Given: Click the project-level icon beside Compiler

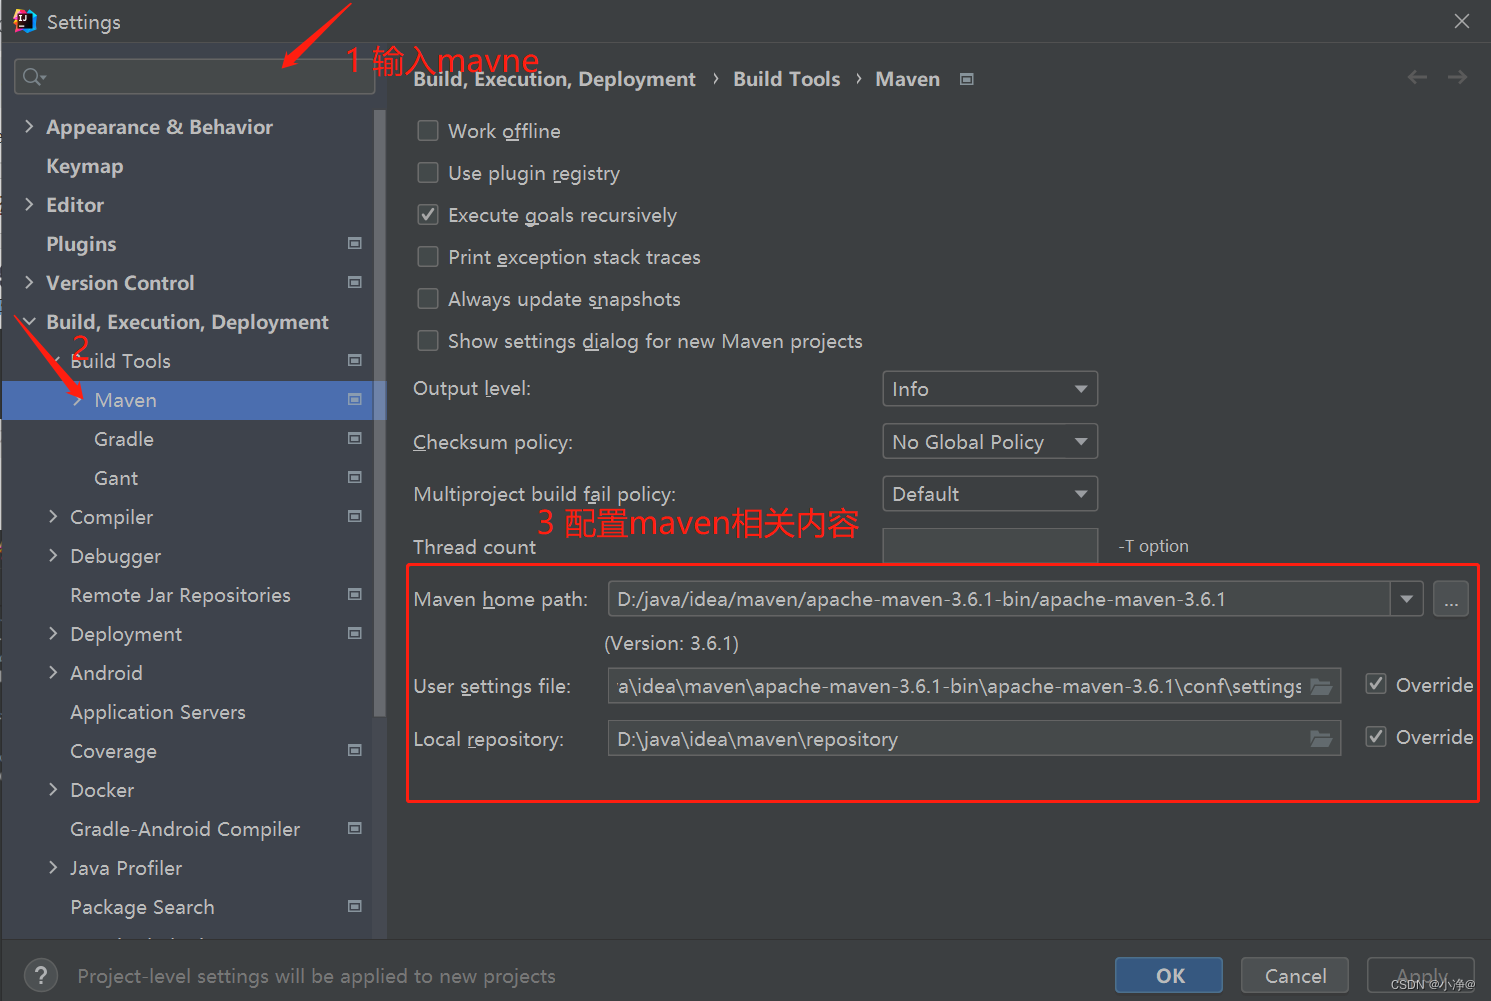Looking at the screenshot, I should pyautogui.click(x=354, y=516).
